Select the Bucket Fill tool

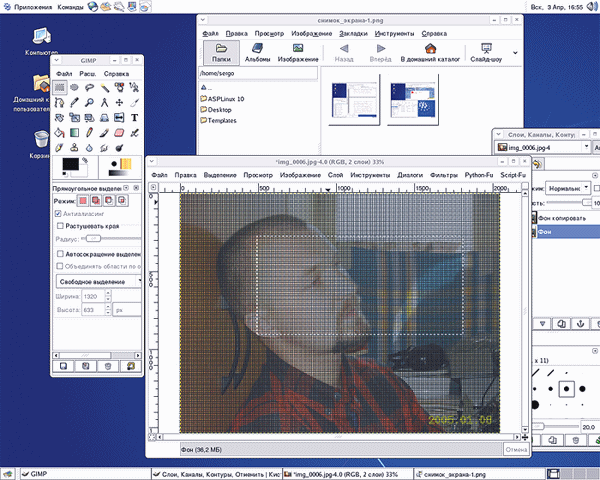(59, 133)
